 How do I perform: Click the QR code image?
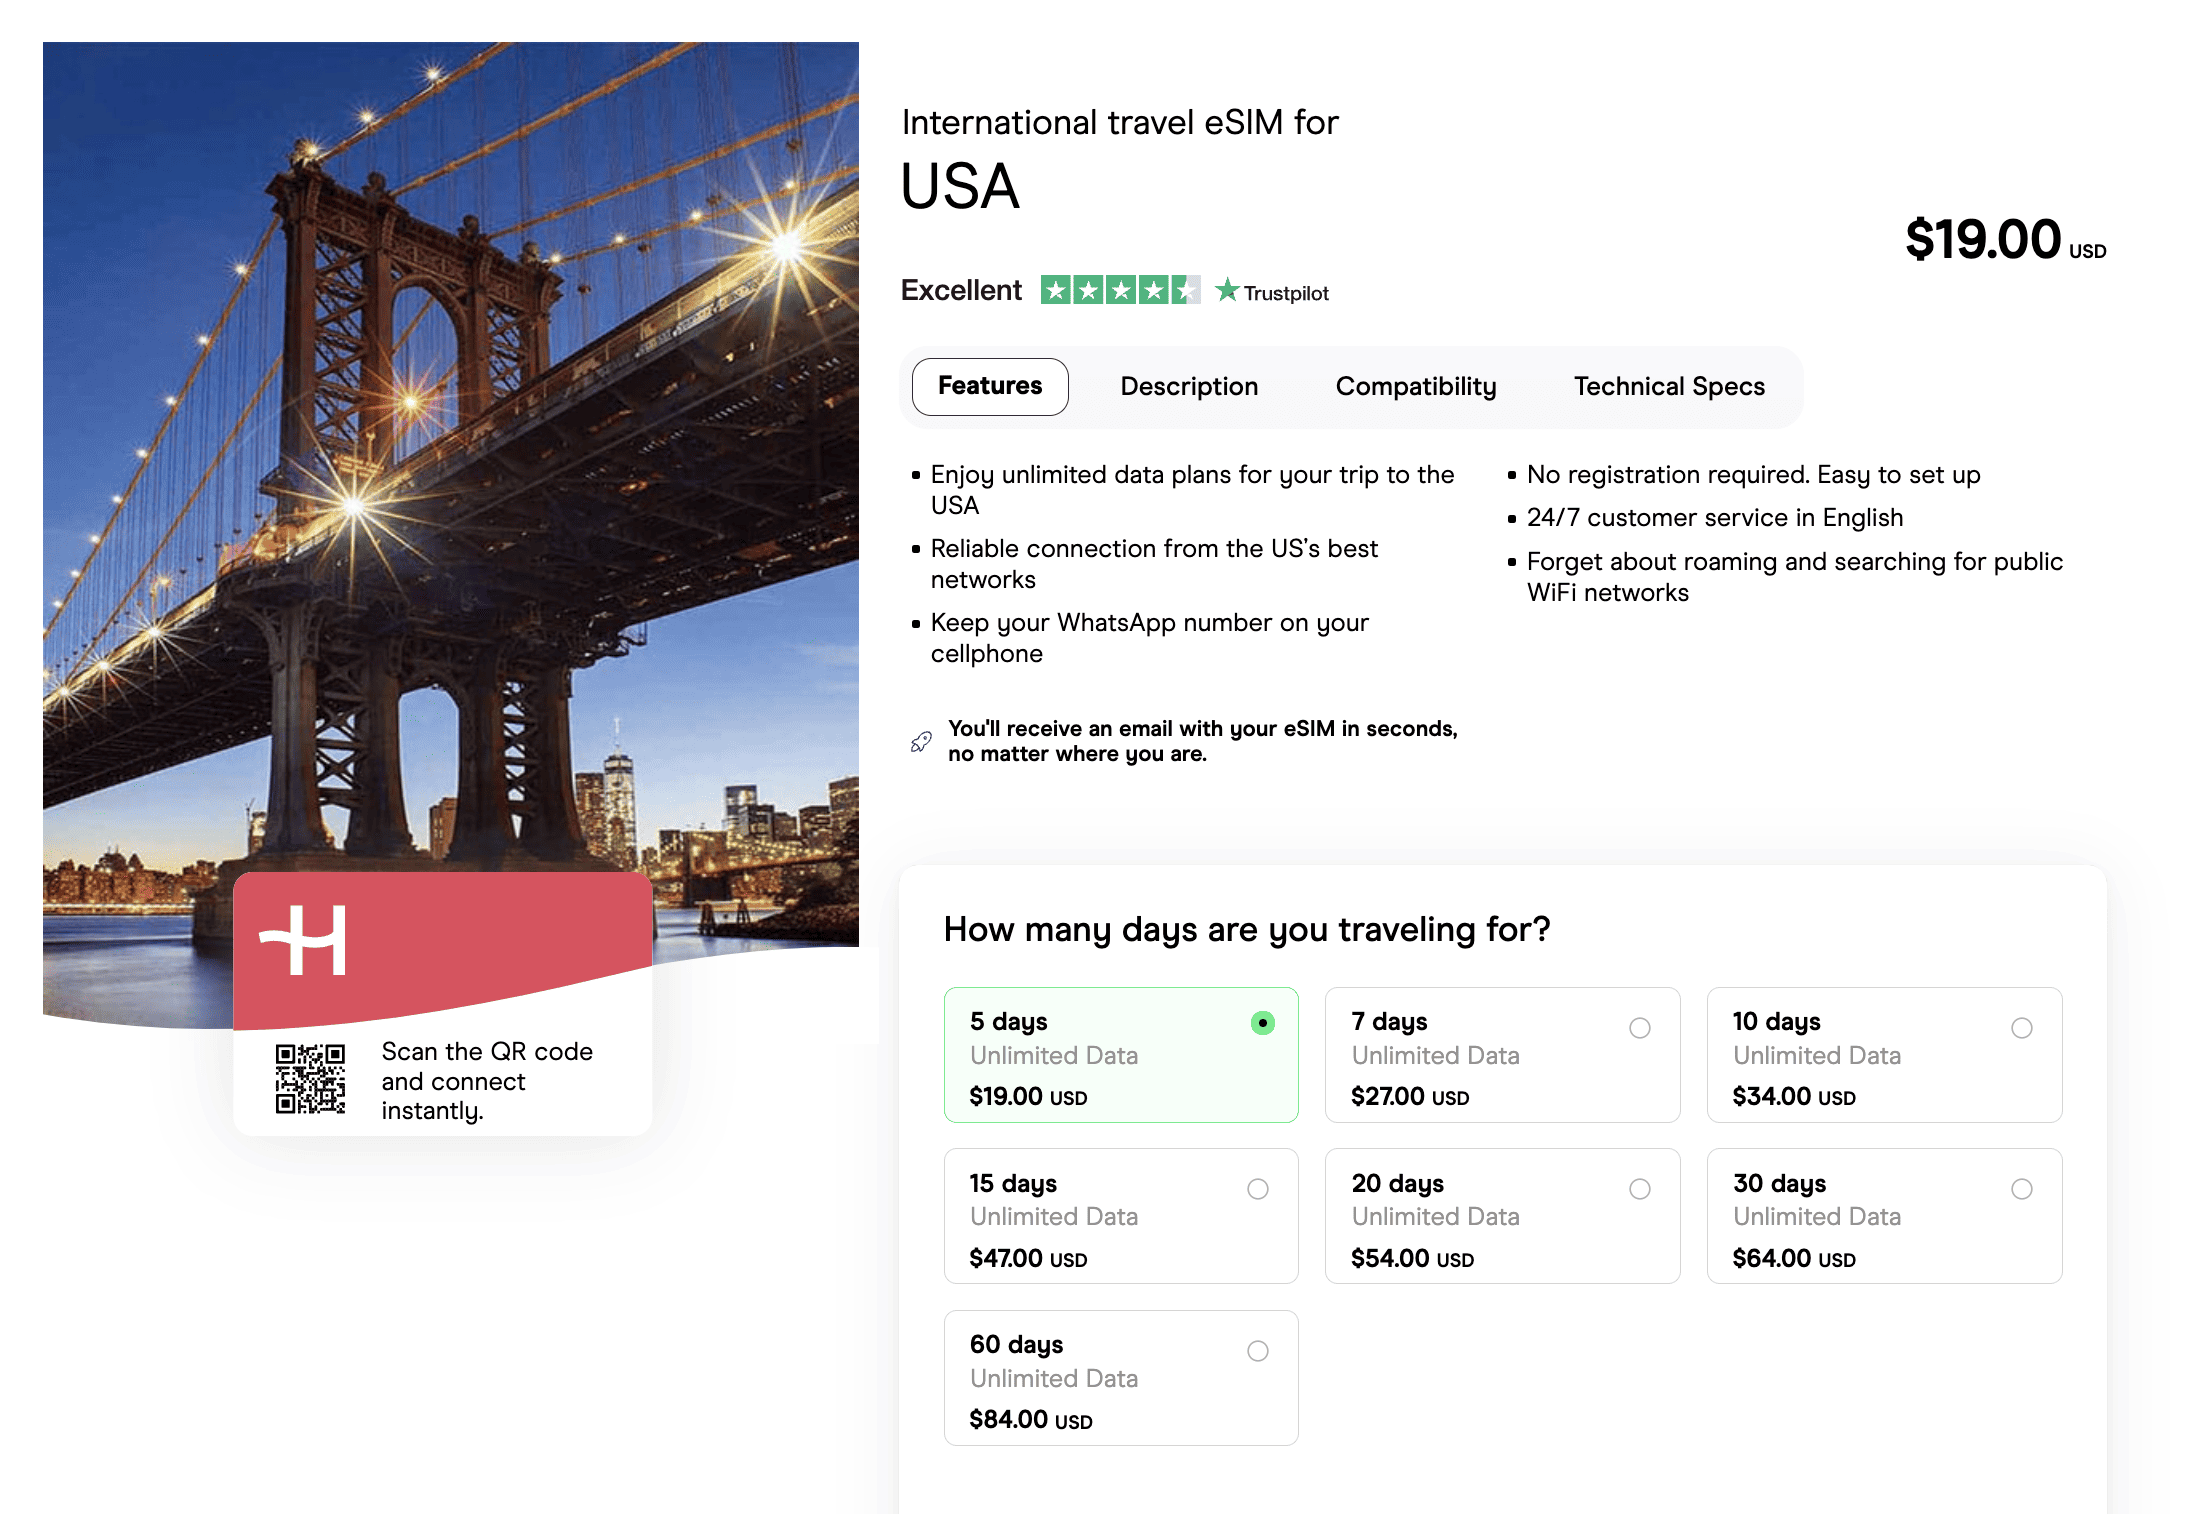(x=310, y=1079)
